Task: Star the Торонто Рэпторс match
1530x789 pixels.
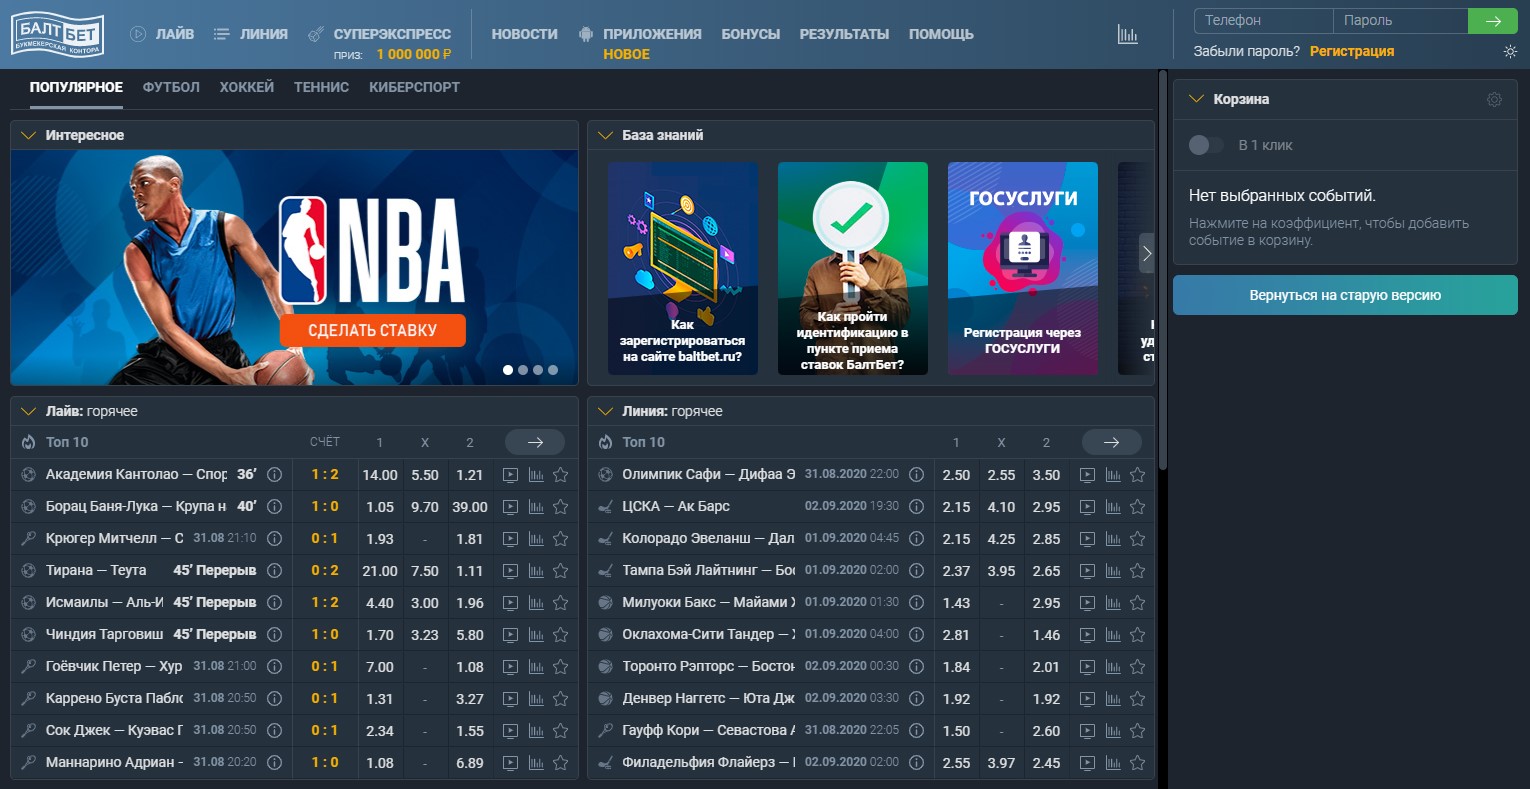Action: pos(1137,667)
